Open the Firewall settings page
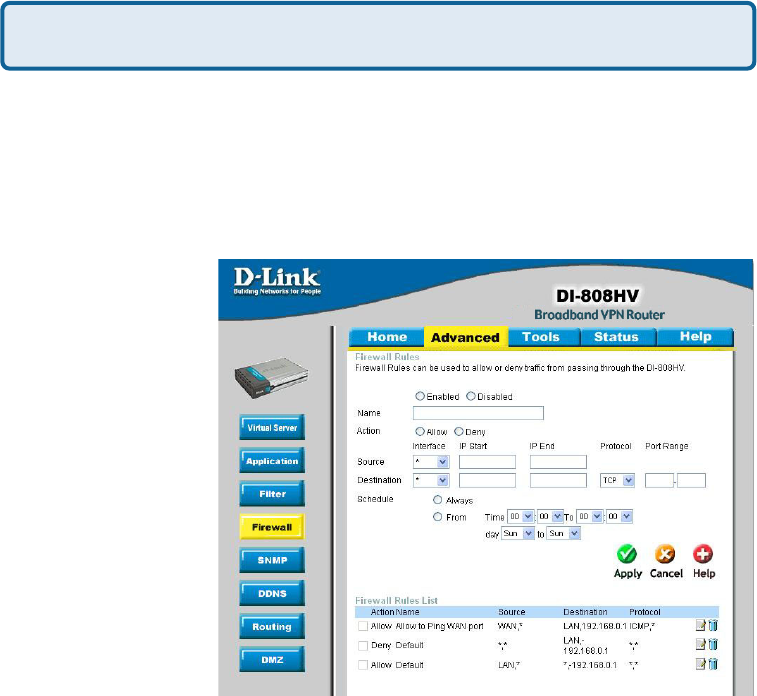757x696 pixels. click(272, 527)
